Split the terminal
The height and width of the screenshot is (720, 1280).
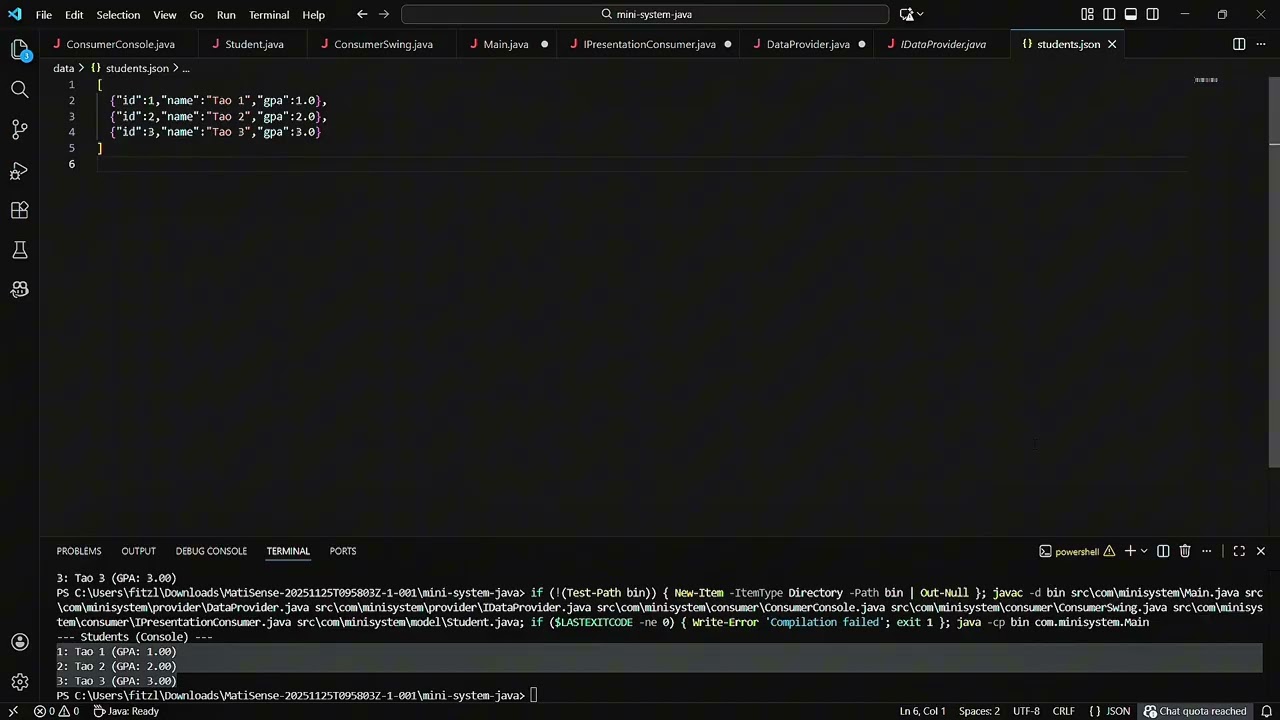1163,551
